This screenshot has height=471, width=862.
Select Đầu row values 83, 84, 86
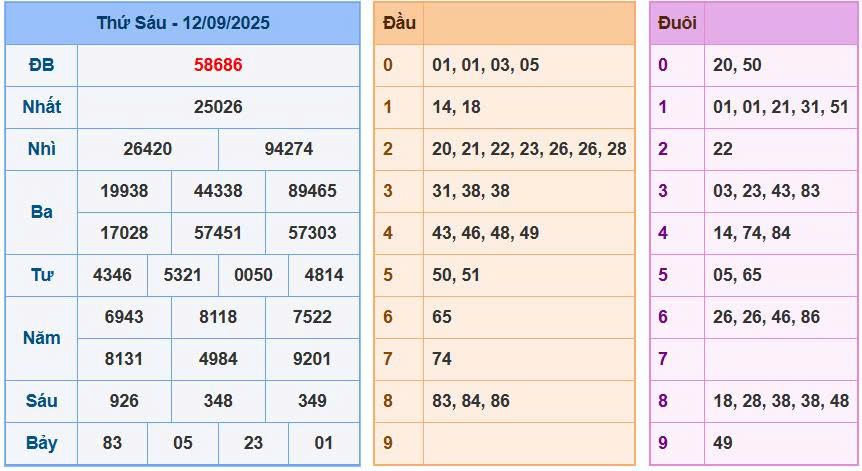coord(471,401)
